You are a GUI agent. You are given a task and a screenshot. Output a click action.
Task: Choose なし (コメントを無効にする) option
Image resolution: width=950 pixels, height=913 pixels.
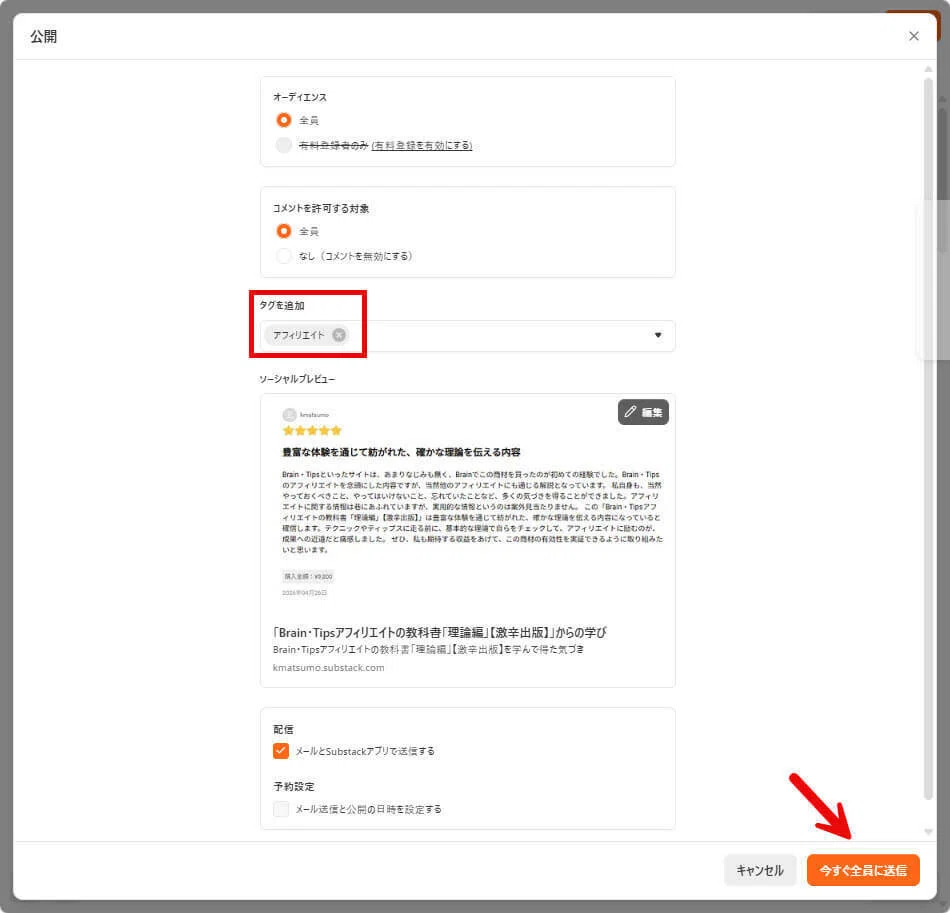tap(284, 256)
